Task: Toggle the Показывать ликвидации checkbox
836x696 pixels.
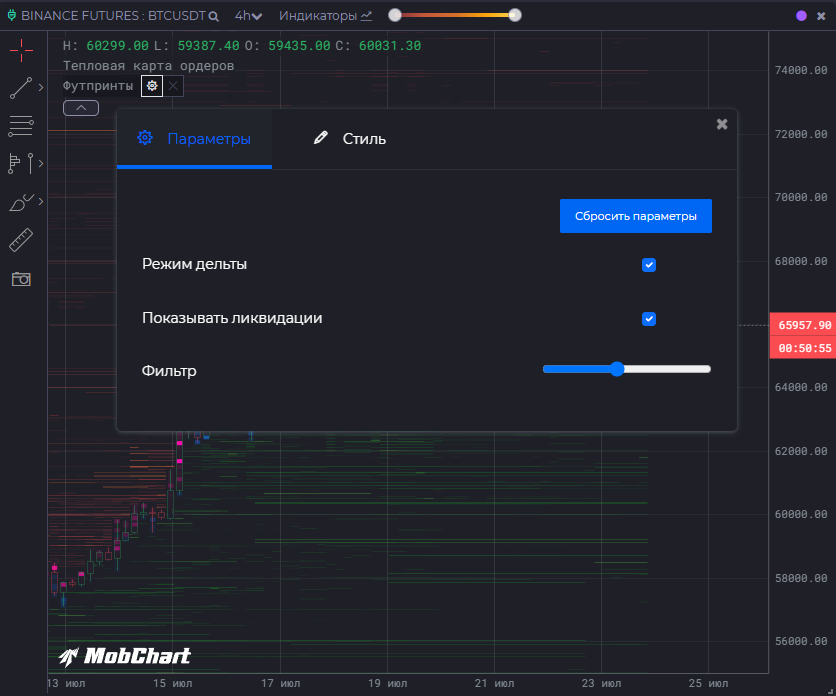Action: 649,319
